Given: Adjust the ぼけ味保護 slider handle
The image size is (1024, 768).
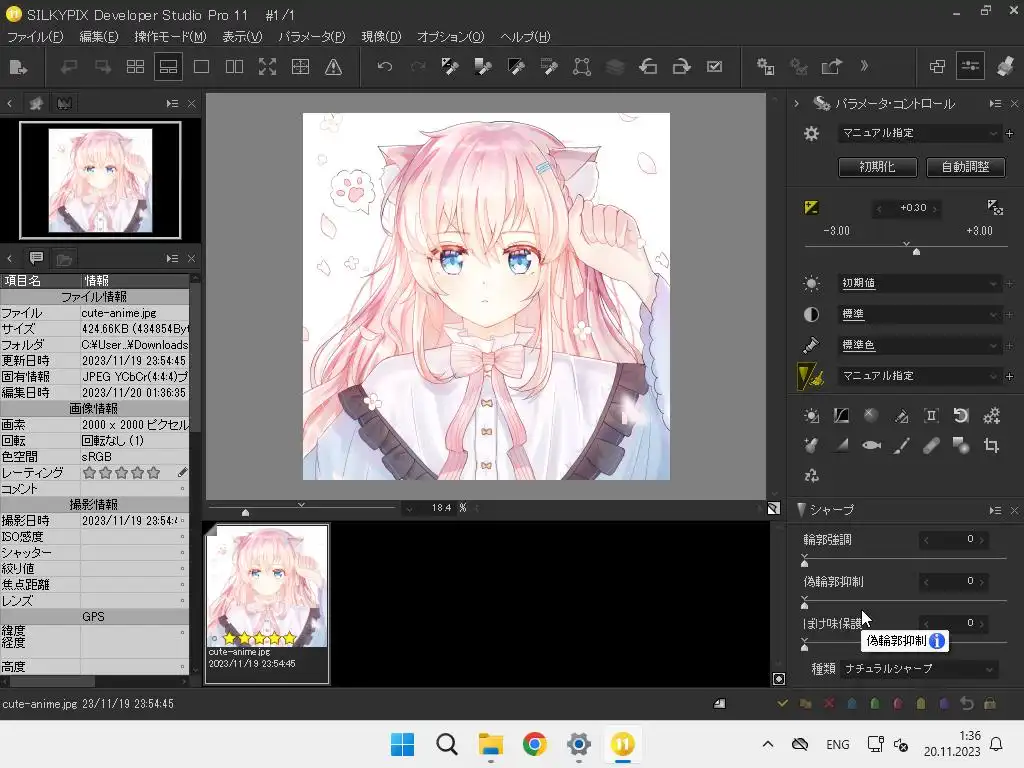Looking at the screenshot, I should 805,647.
